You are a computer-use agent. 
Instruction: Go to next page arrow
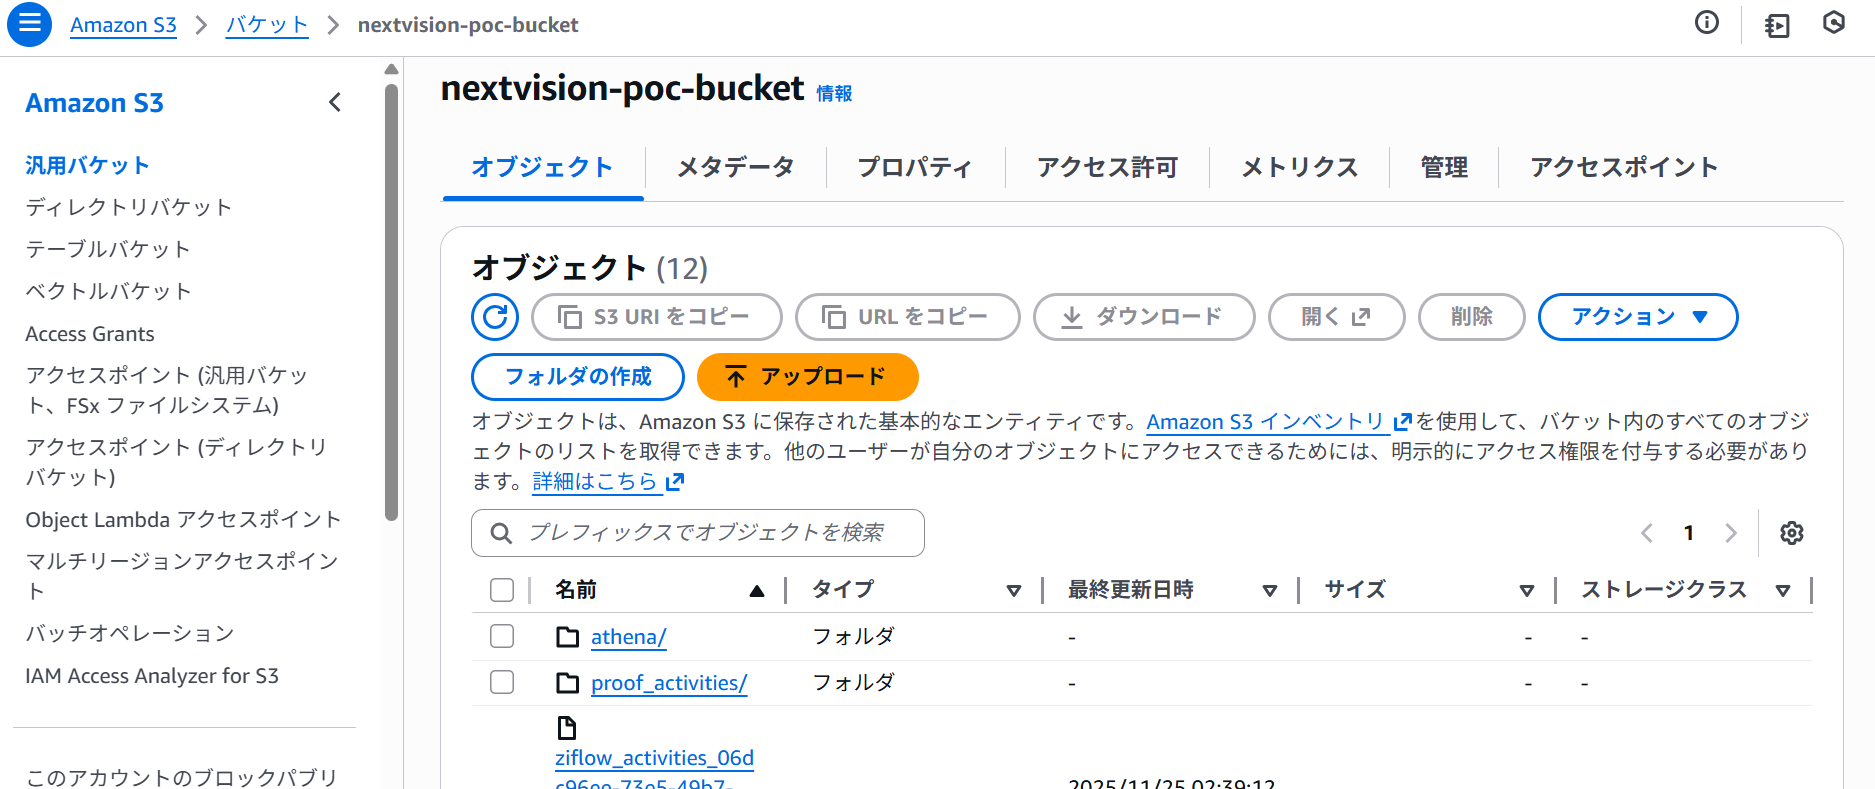(x=1731, y=533)
